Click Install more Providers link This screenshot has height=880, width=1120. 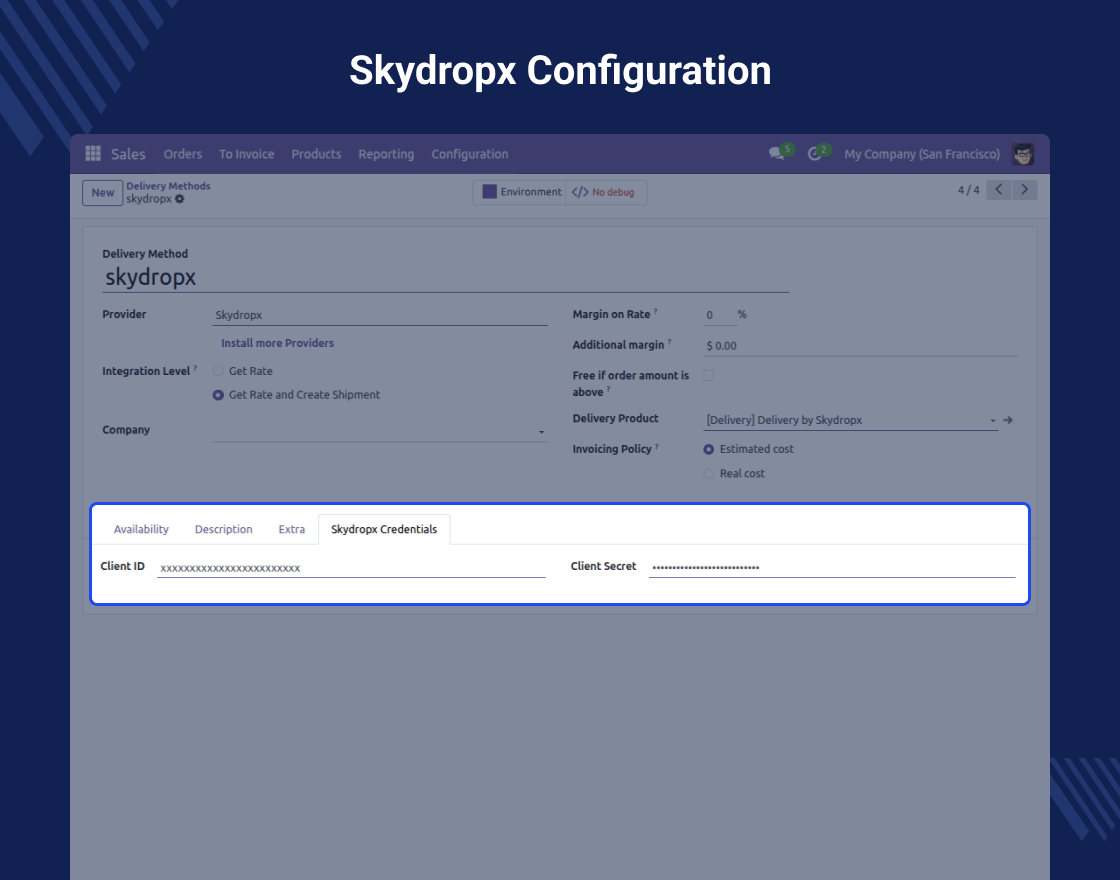(x=278, y=343)
